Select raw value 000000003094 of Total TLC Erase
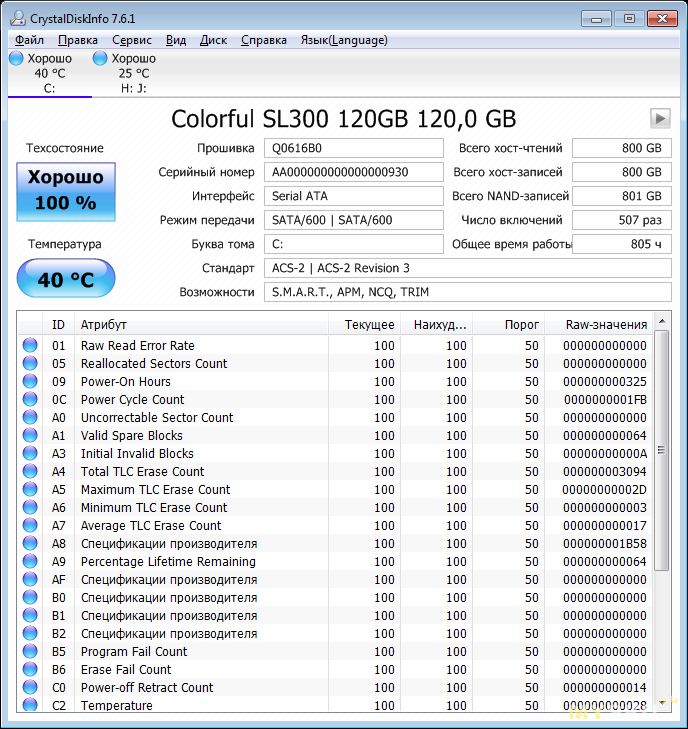 [604, 472]
